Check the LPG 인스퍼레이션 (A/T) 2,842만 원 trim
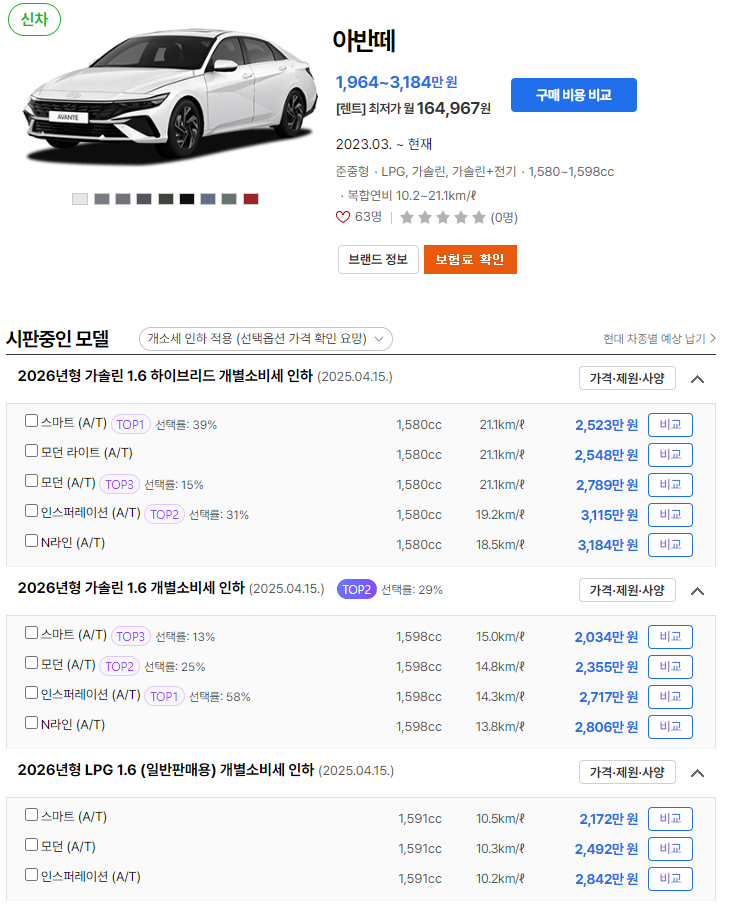The width and height of the screenshot is (733, 904). 31,875
